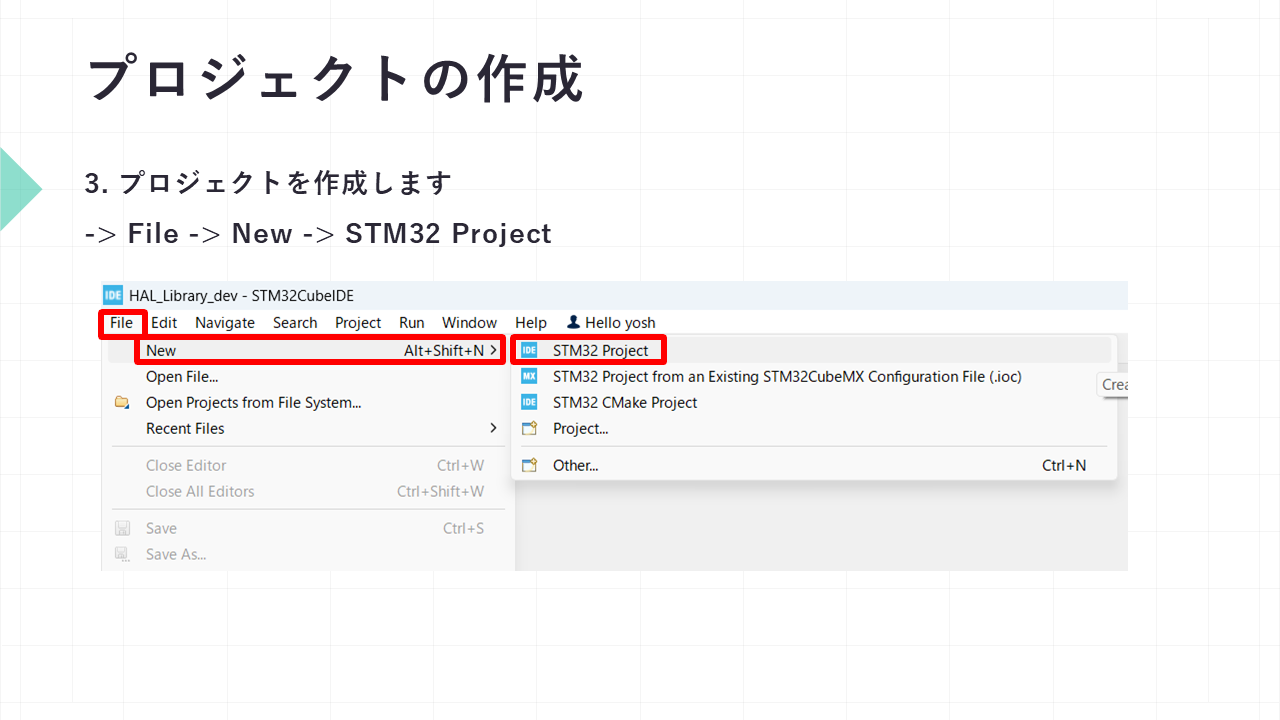The height and width of the screenshot is (720, 1280).
Task: Click the IDE icon next to STM32 CMake Project
Action: pyautogui.click(x=530, y=402)
